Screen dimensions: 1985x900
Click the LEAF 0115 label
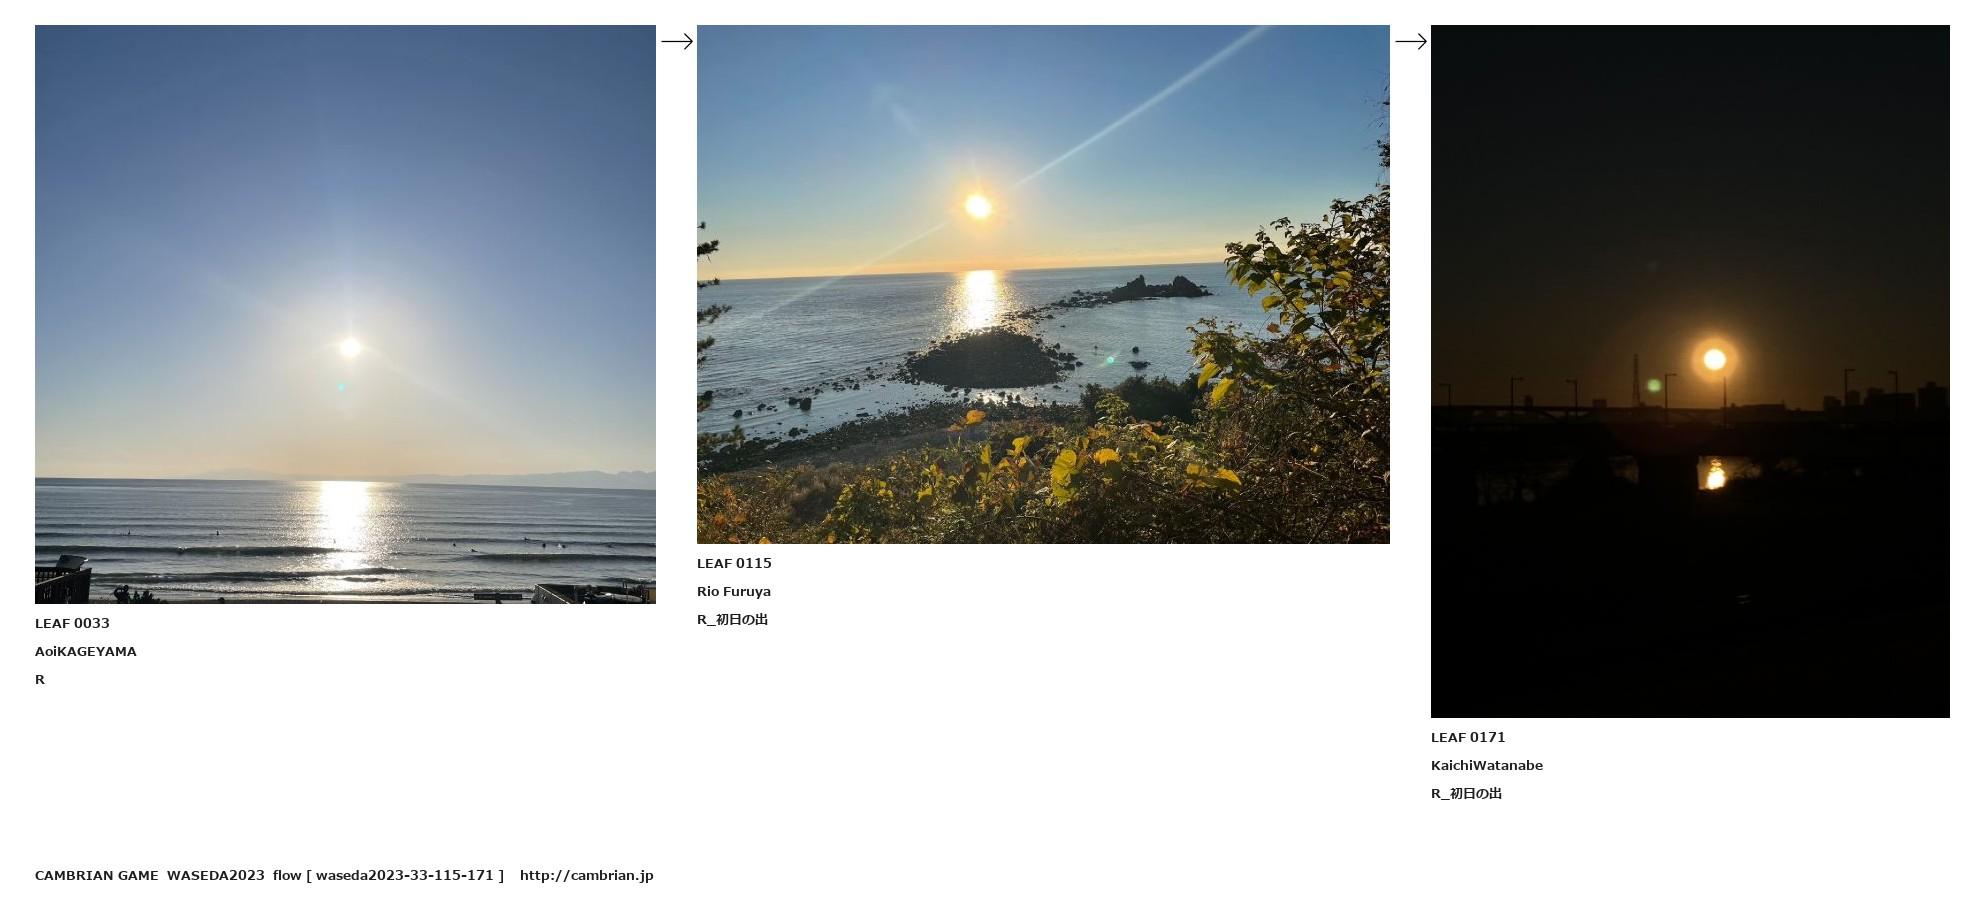[x=734, y=563]
